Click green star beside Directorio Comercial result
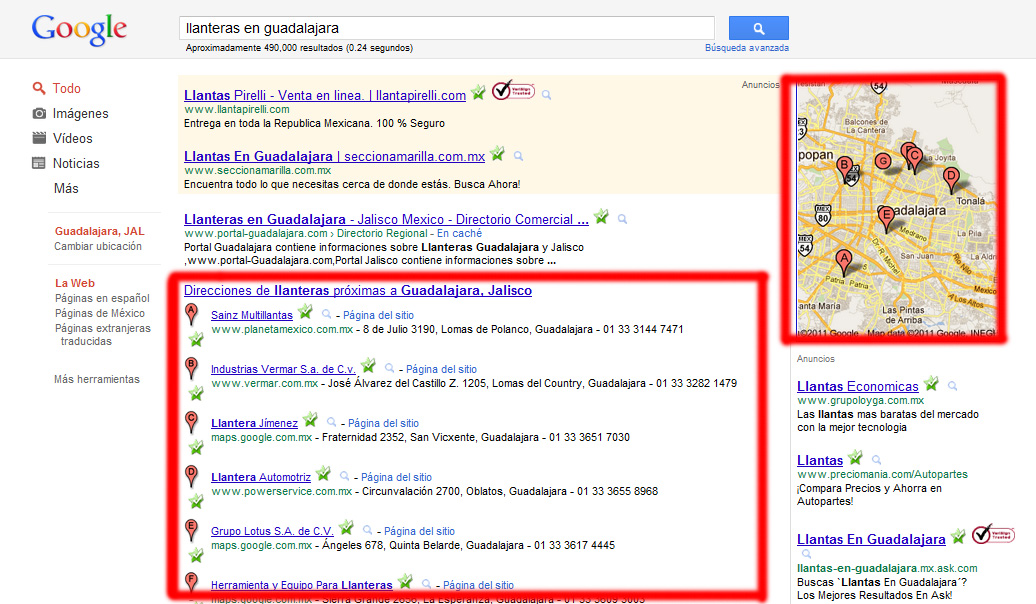This screenshot has width=1036, height=604. click(x=601, y=216)
